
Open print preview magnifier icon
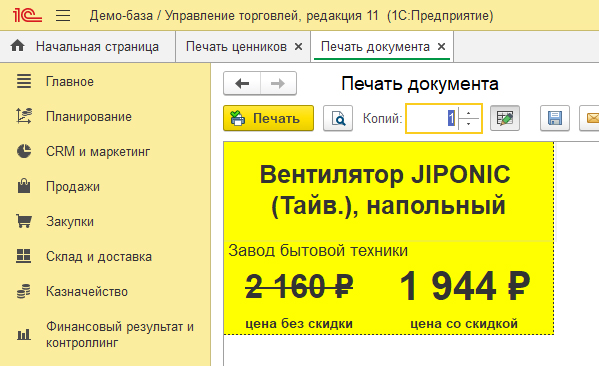point(338,118)
